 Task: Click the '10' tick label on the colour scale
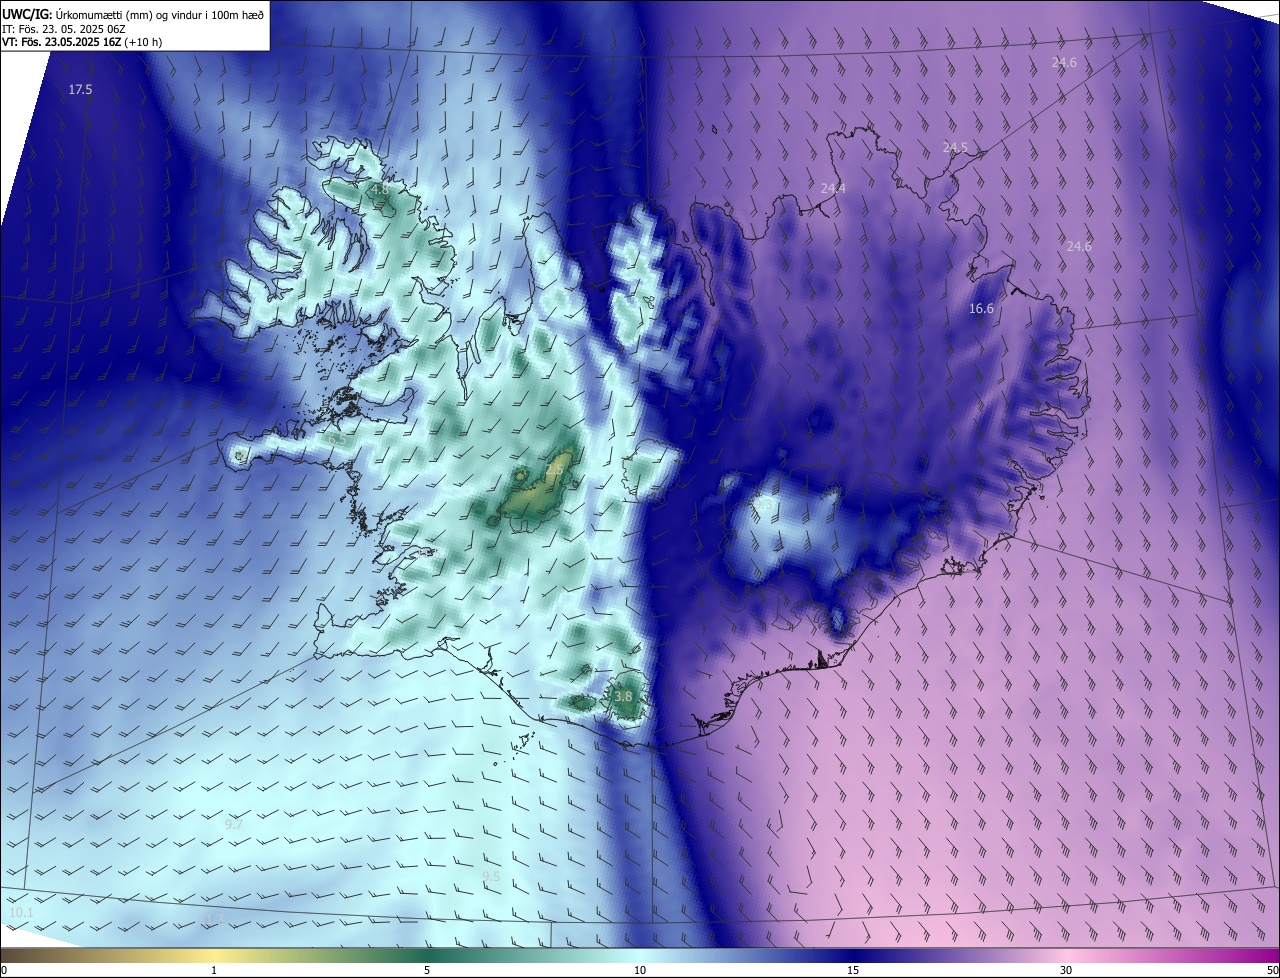[640, 971]
